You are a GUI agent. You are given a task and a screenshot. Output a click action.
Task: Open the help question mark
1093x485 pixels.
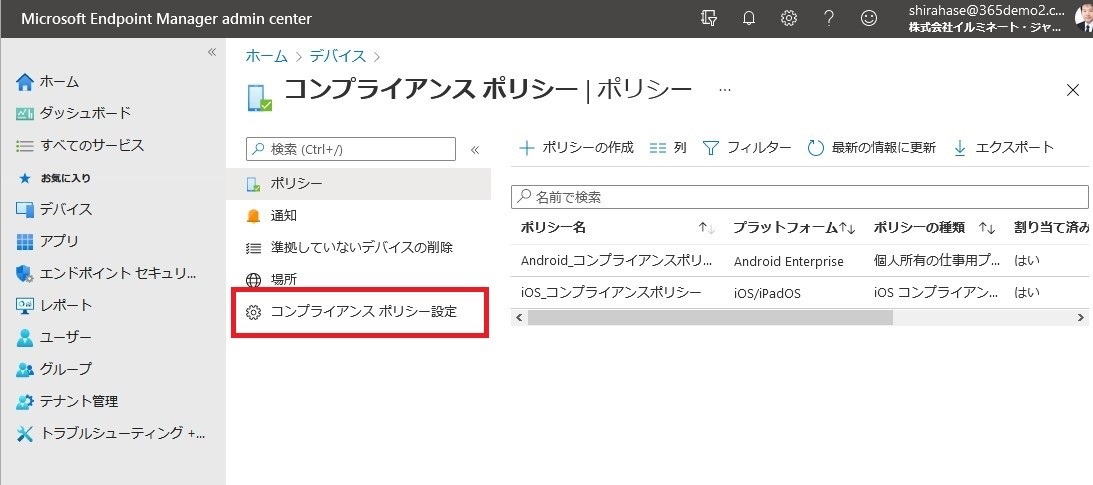click(x=829, y=19)
